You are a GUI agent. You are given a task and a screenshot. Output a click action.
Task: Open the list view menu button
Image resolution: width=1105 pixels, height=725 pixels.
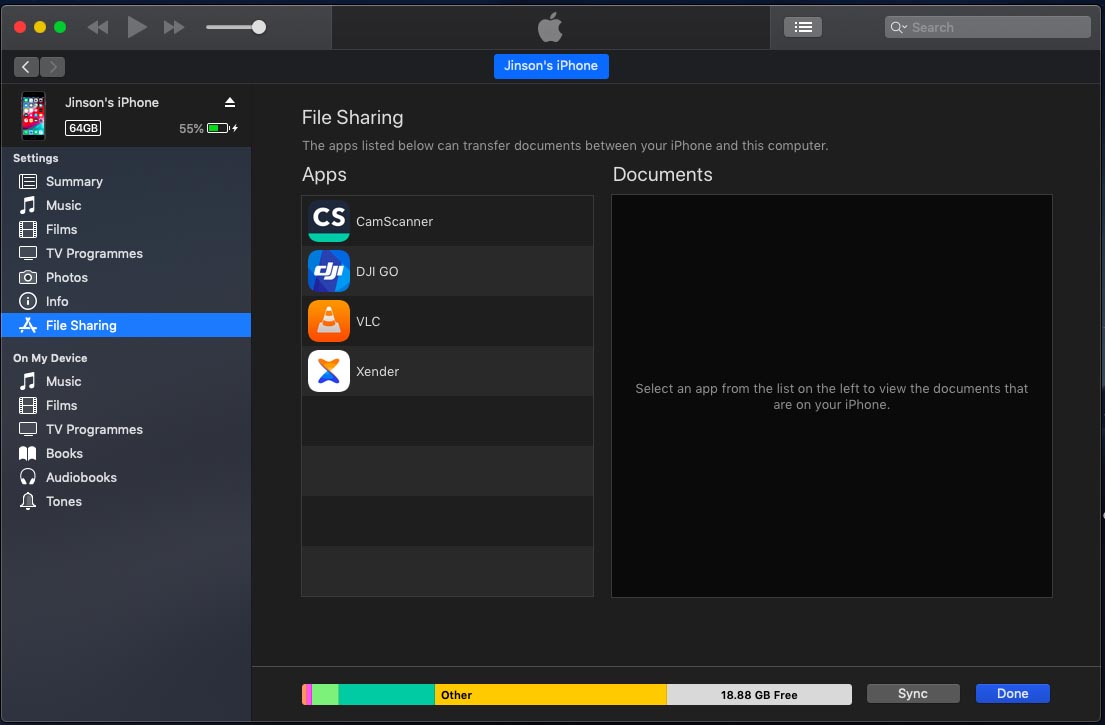click(803, 27)
